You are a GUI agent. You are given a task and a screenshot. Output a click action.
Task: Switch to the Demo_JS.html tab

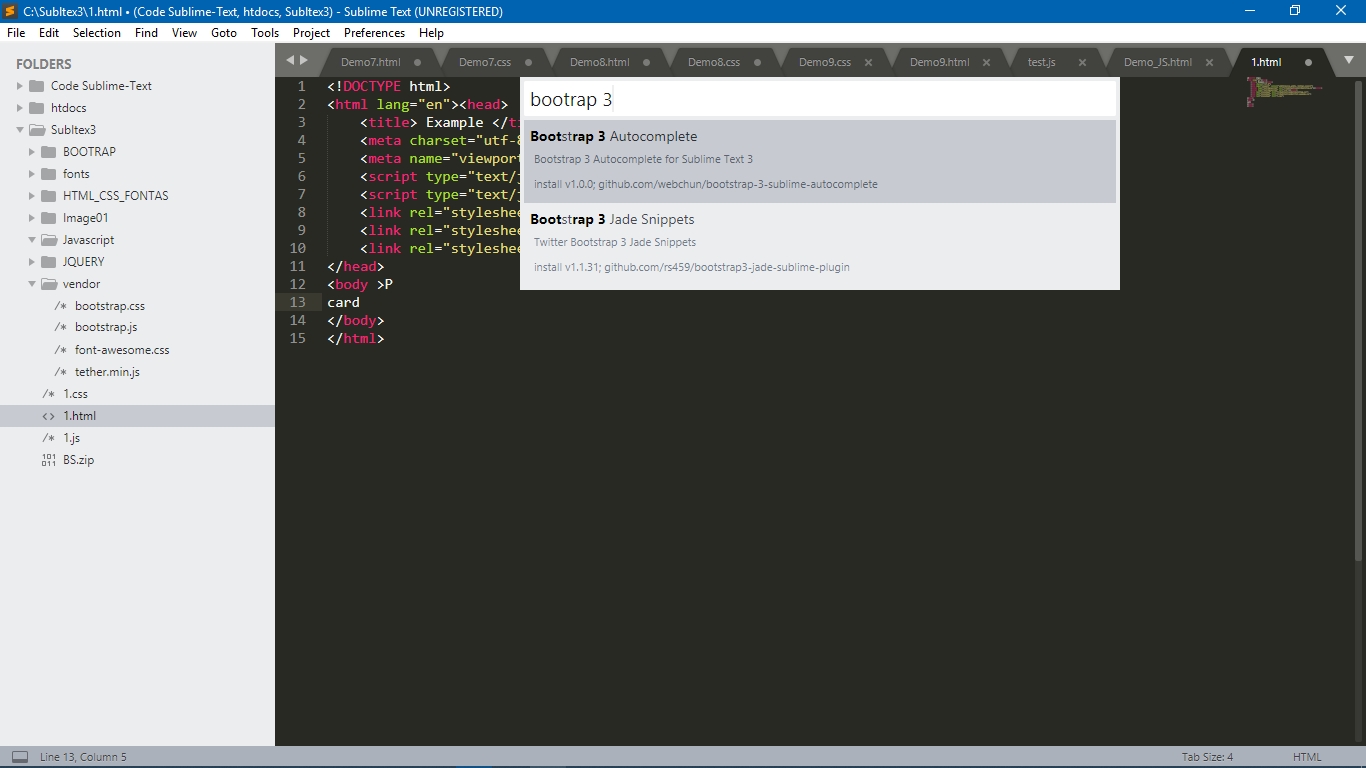point(1158,62)
